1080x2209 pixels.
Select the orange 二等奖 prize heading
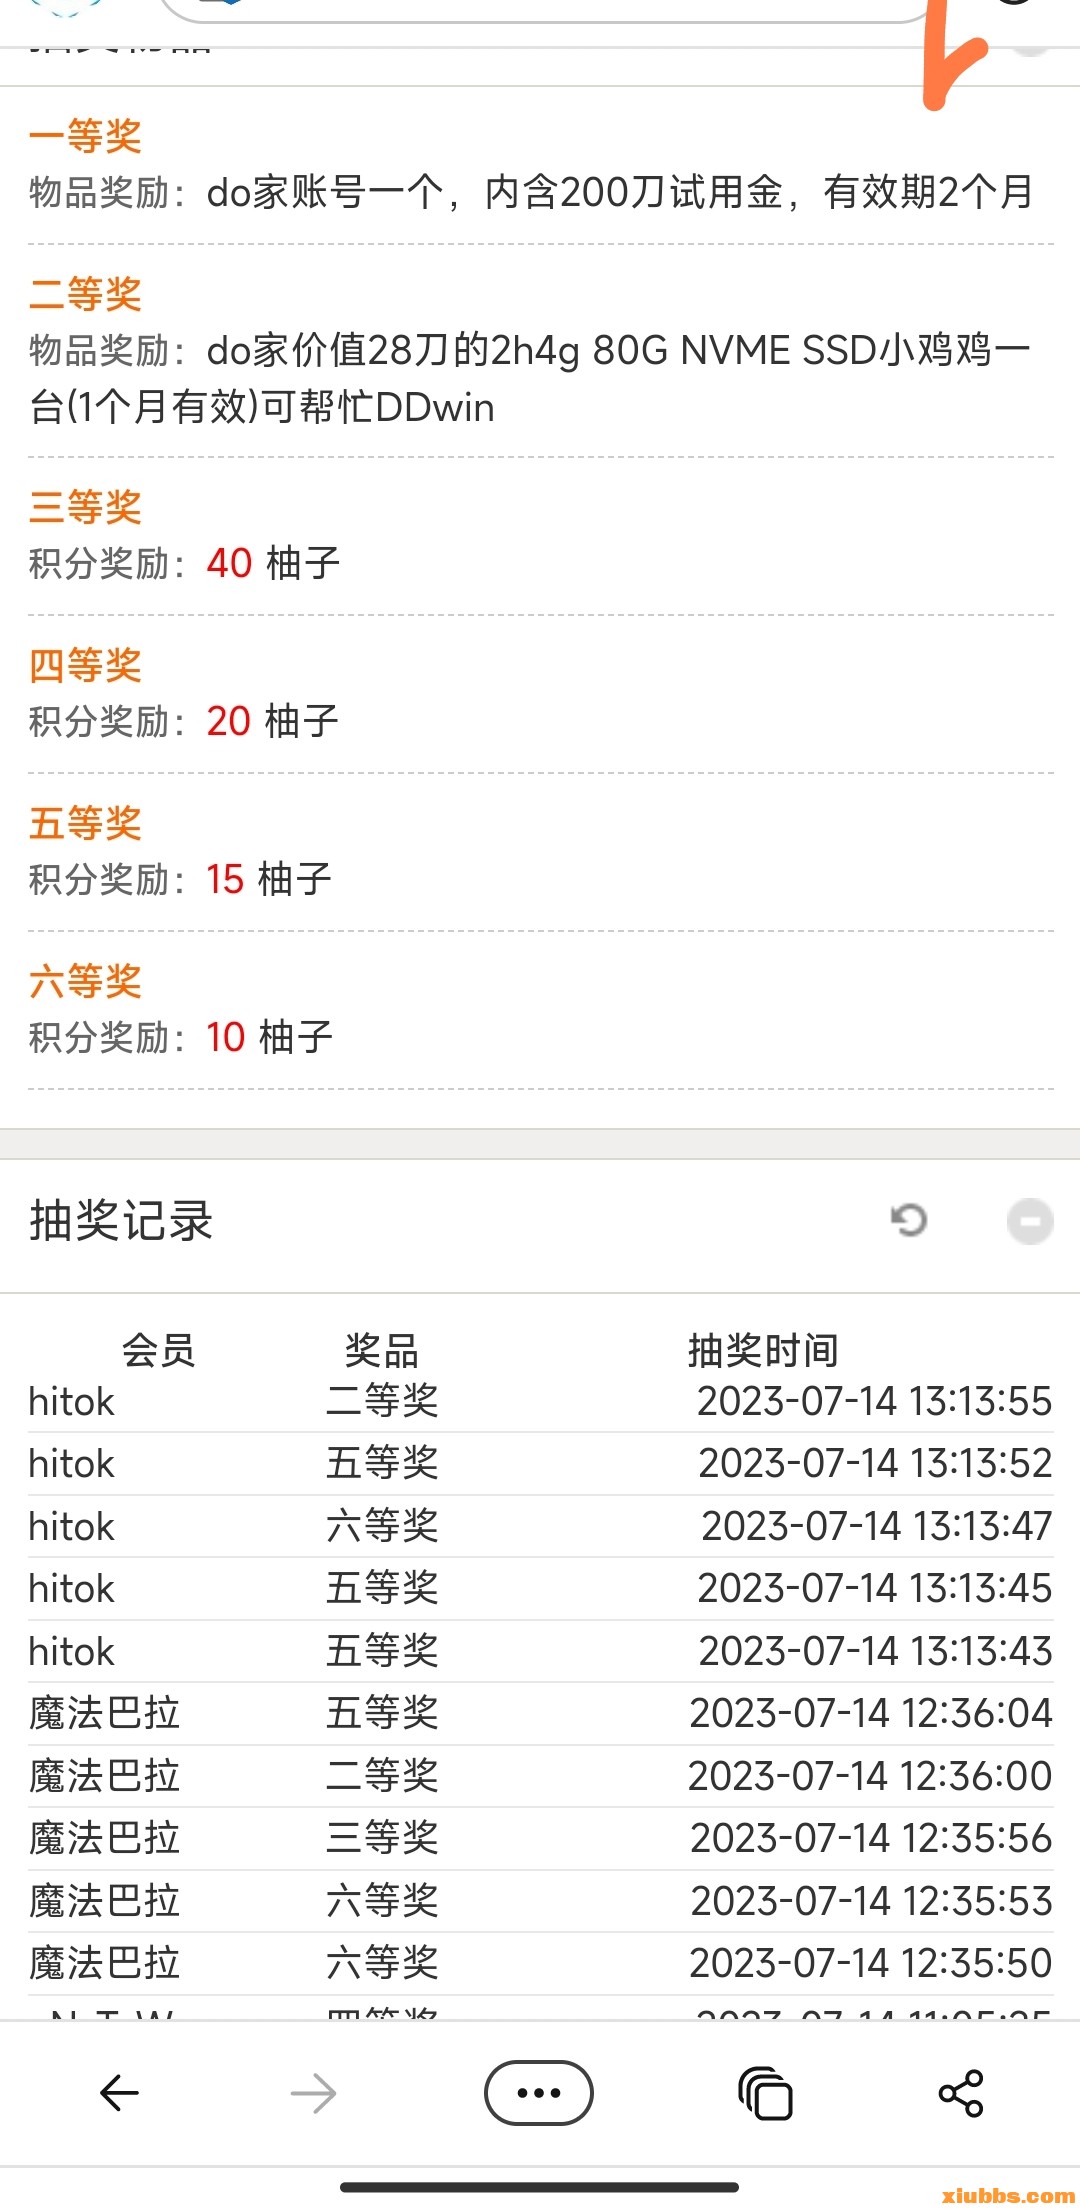pos(85,293)
